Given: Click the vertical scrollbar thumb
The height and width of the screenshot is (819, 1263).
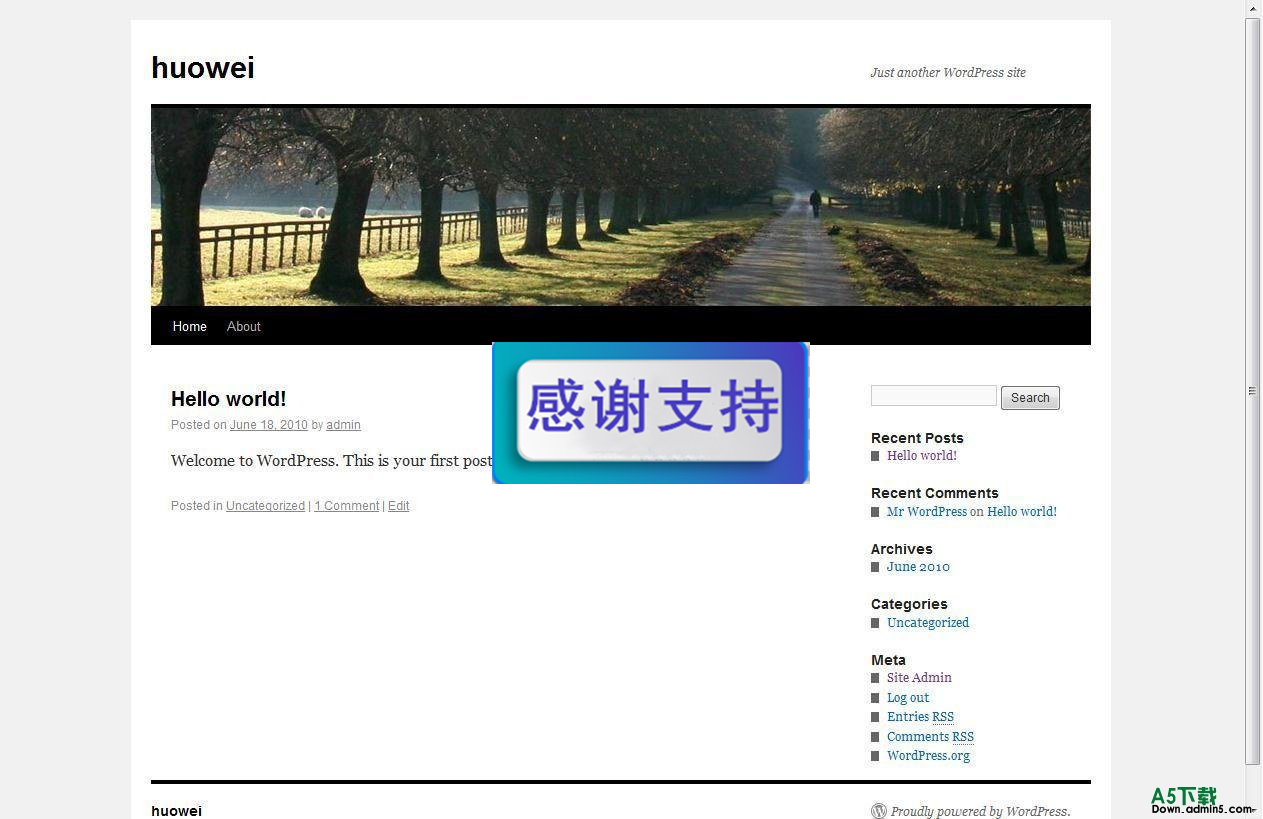Looking at the screenshot, I should click(x=1253, y=390).
